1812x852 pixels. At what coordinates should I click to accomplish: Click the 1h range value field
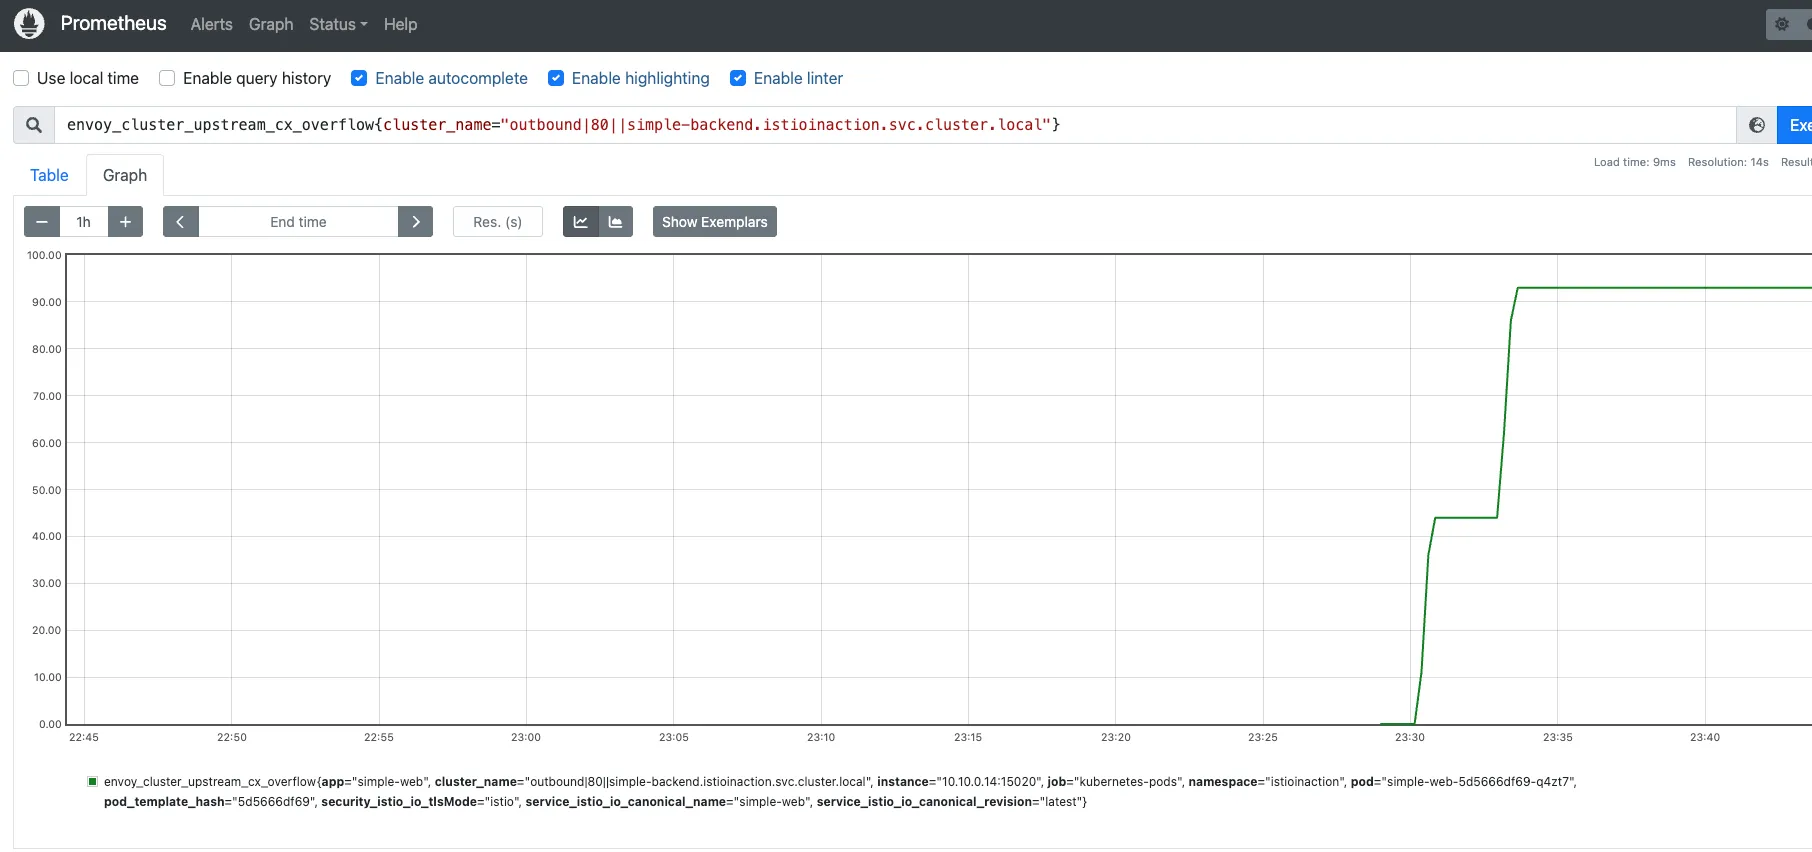pos(84,222)
